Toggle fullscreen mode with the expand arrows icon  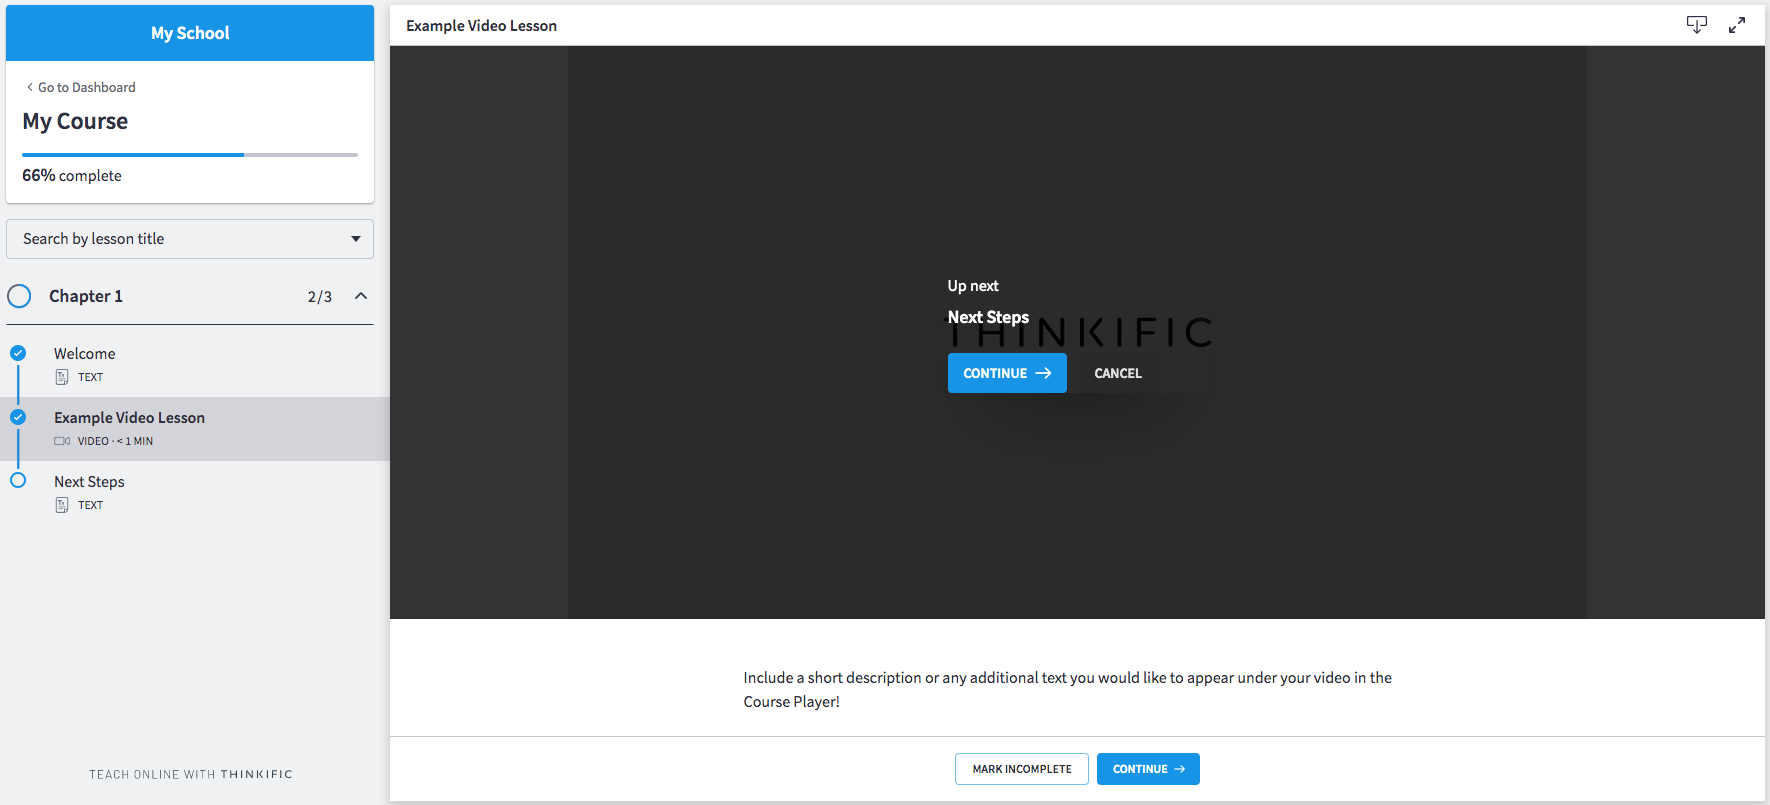pyautogui.click(x=1737, y=25)
